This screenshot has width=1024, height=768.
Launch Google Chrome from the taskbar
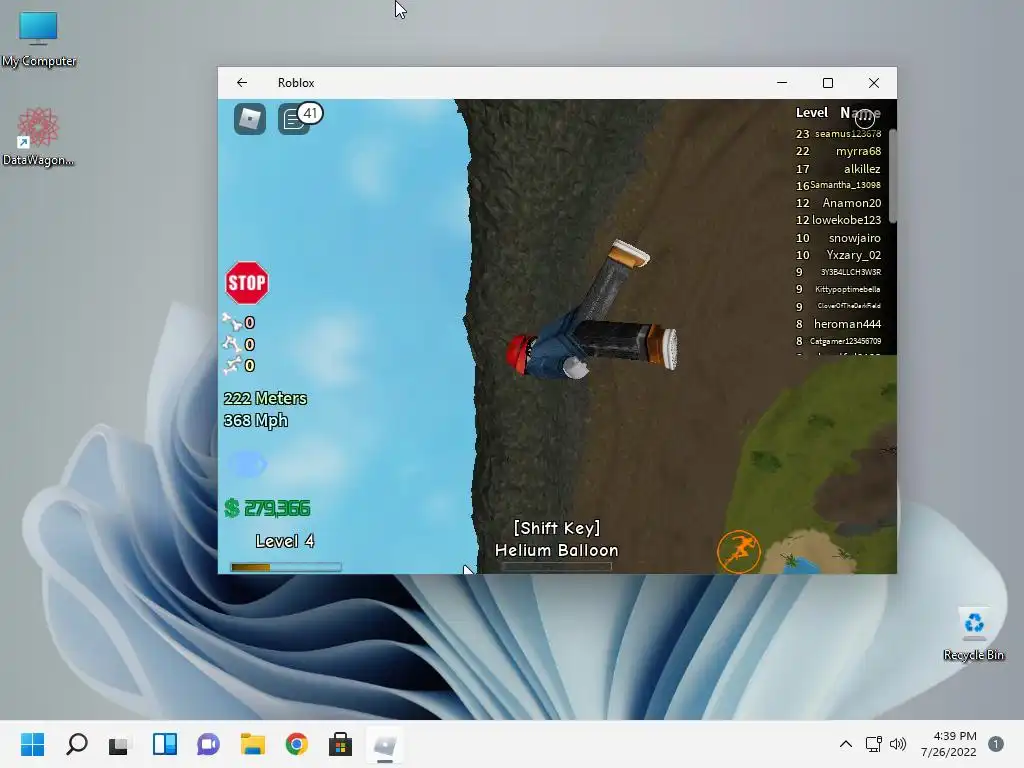(296, 744)
